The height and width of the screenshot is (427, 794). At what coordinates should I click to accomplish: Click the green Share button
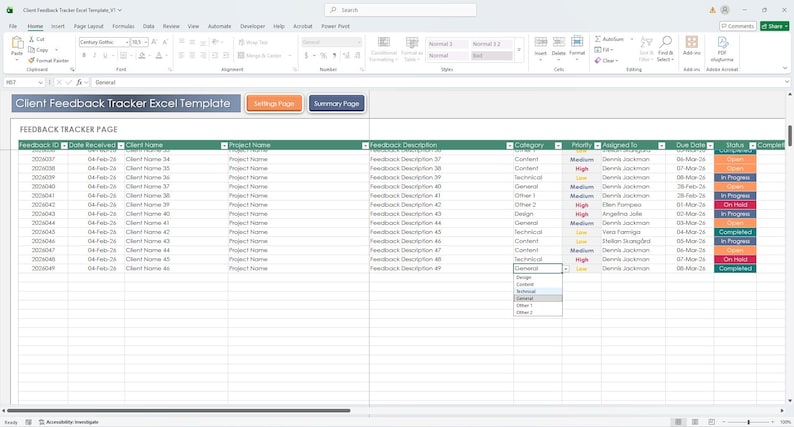[x=775, y=26]
